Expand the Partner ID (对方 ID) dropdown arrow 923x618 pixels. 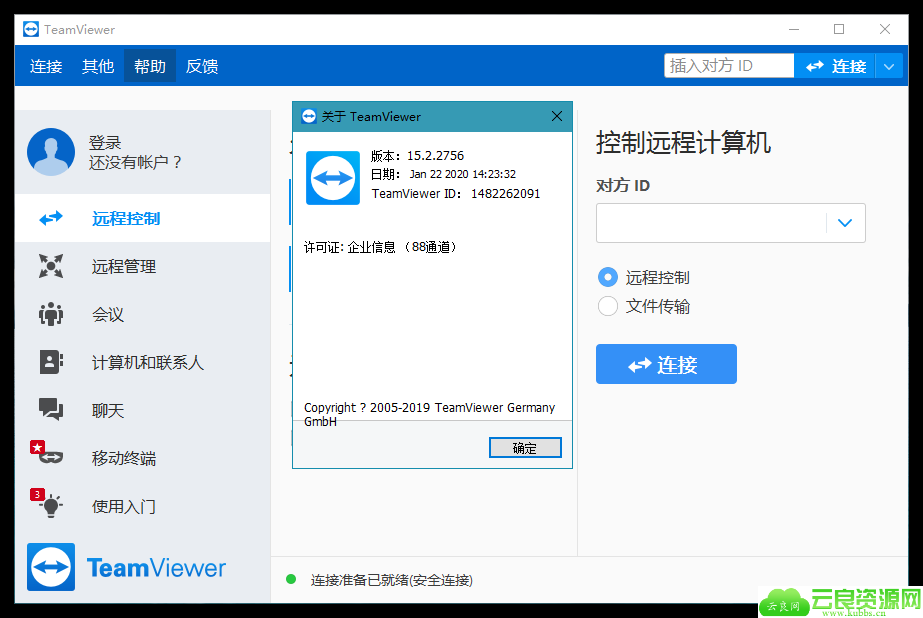[x=845, y=223]
